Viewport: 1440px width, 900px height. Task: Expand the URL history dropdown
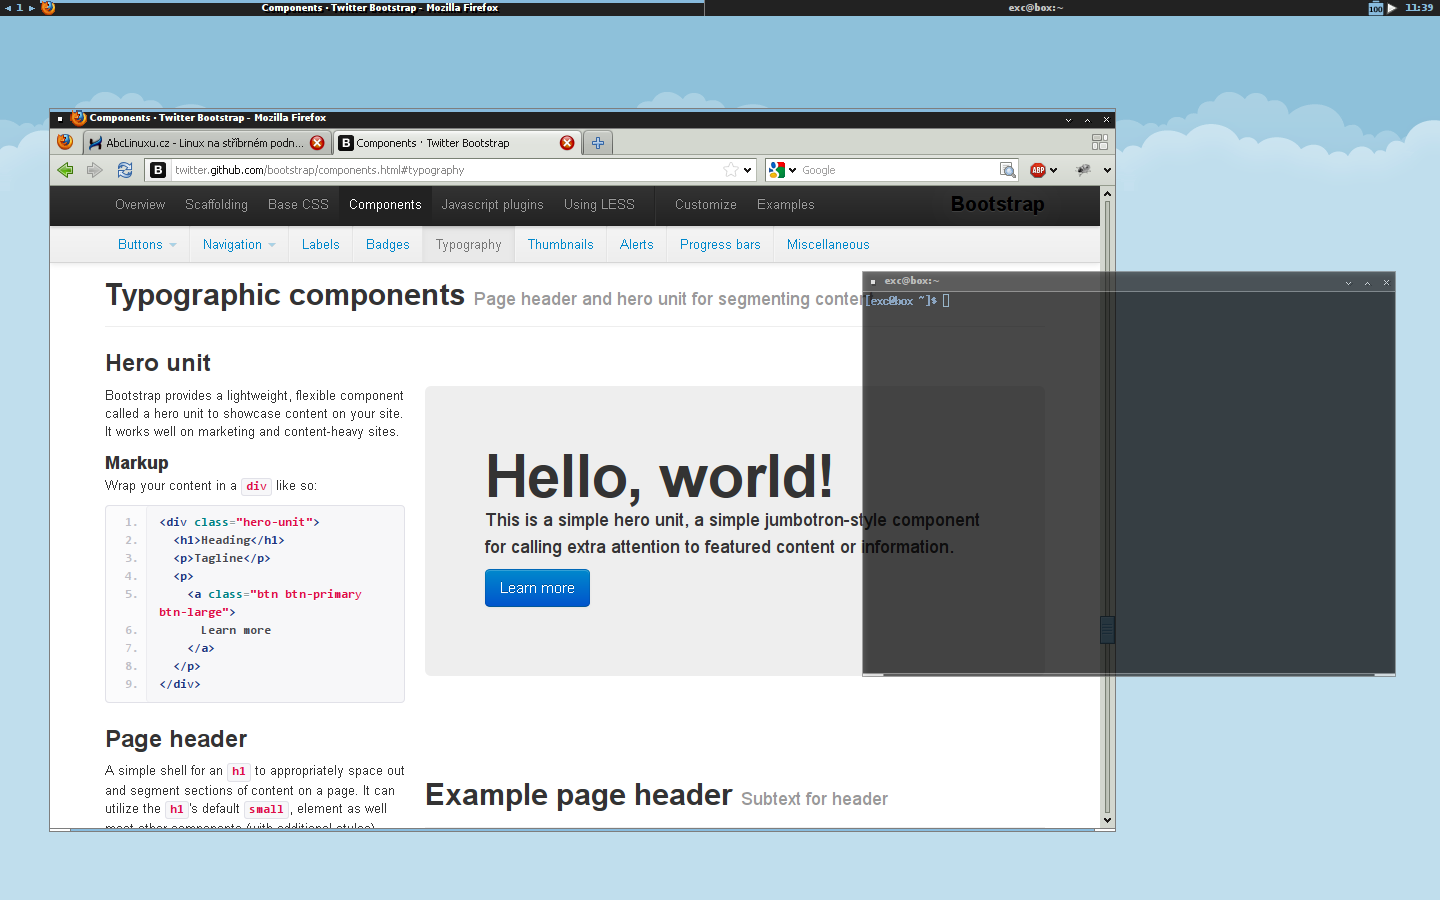click(747, 170)
